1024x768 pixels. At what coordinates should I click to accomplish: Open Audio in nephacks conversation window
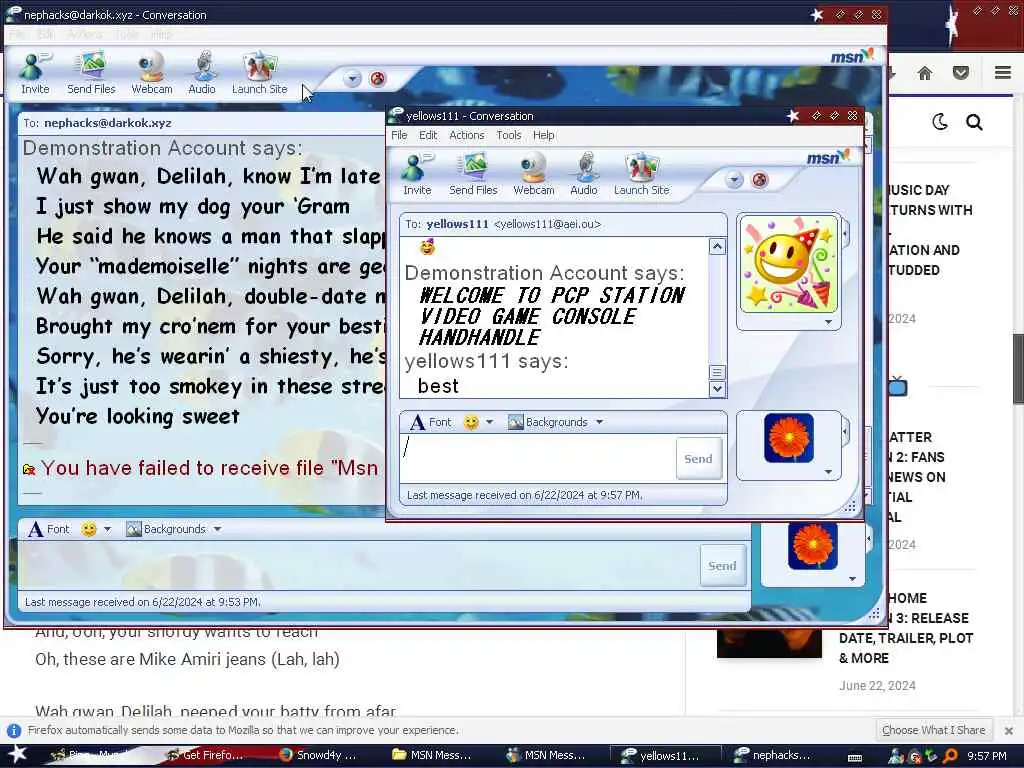tap(201, 72)
